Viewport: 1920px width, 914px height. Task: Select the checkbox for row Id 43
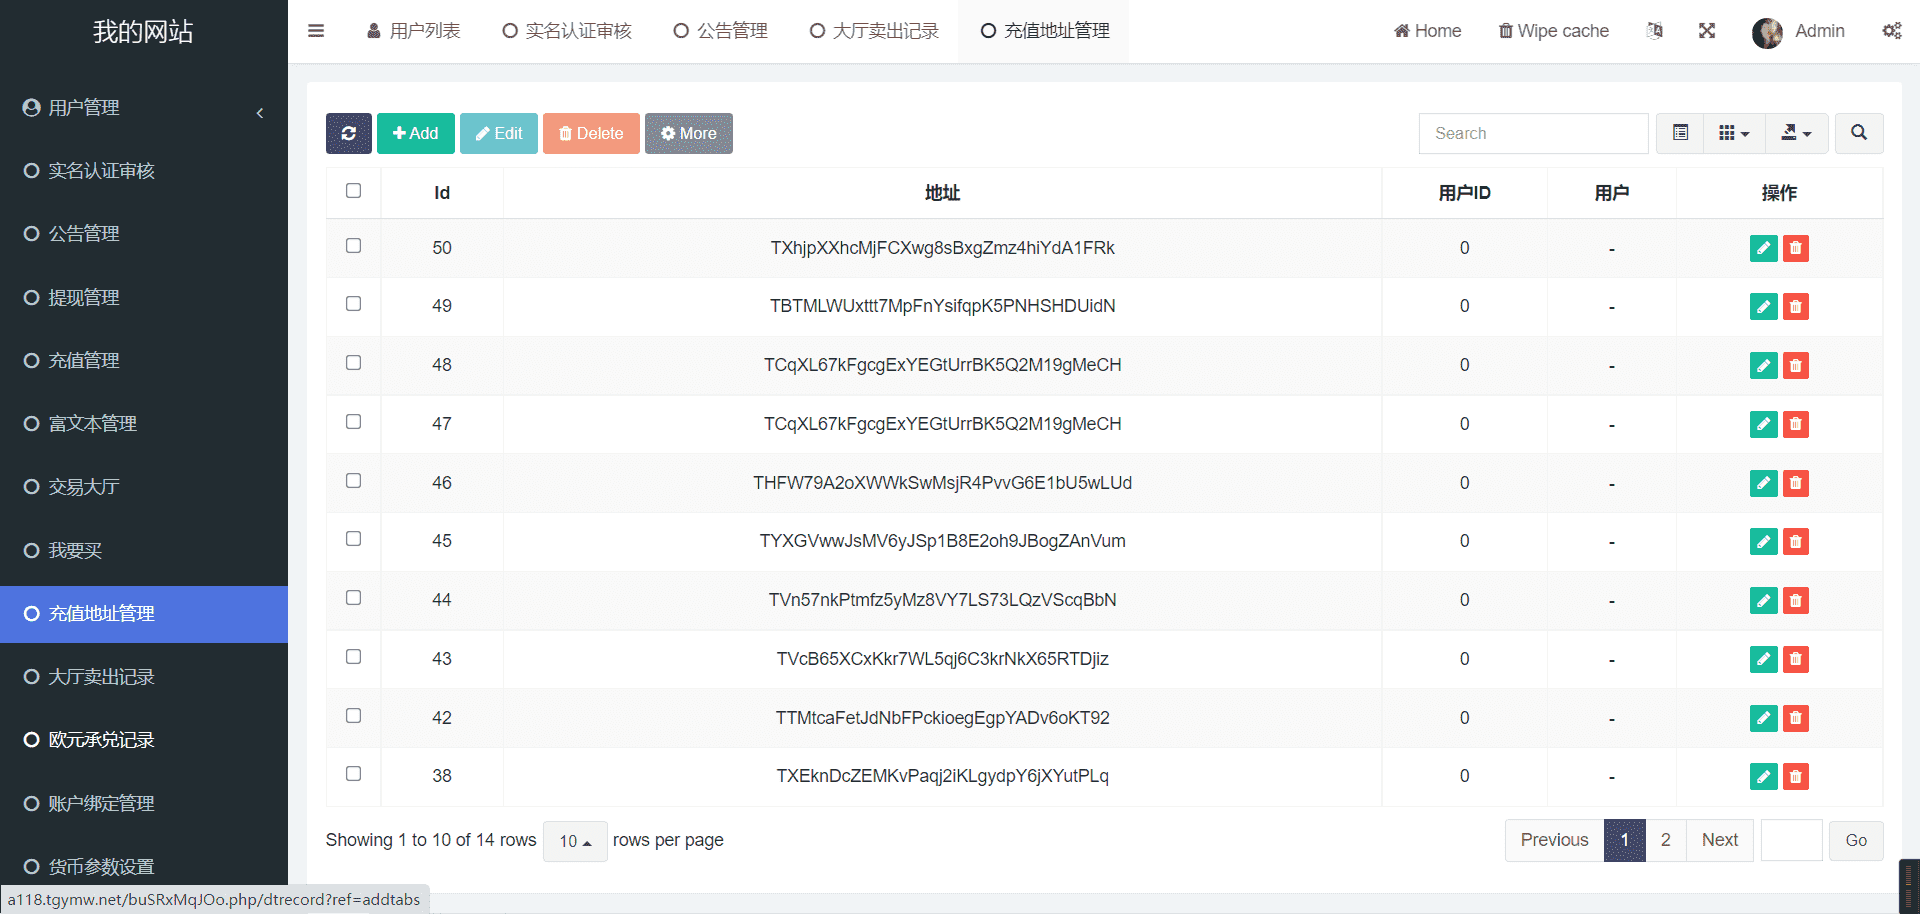[353, 657]
